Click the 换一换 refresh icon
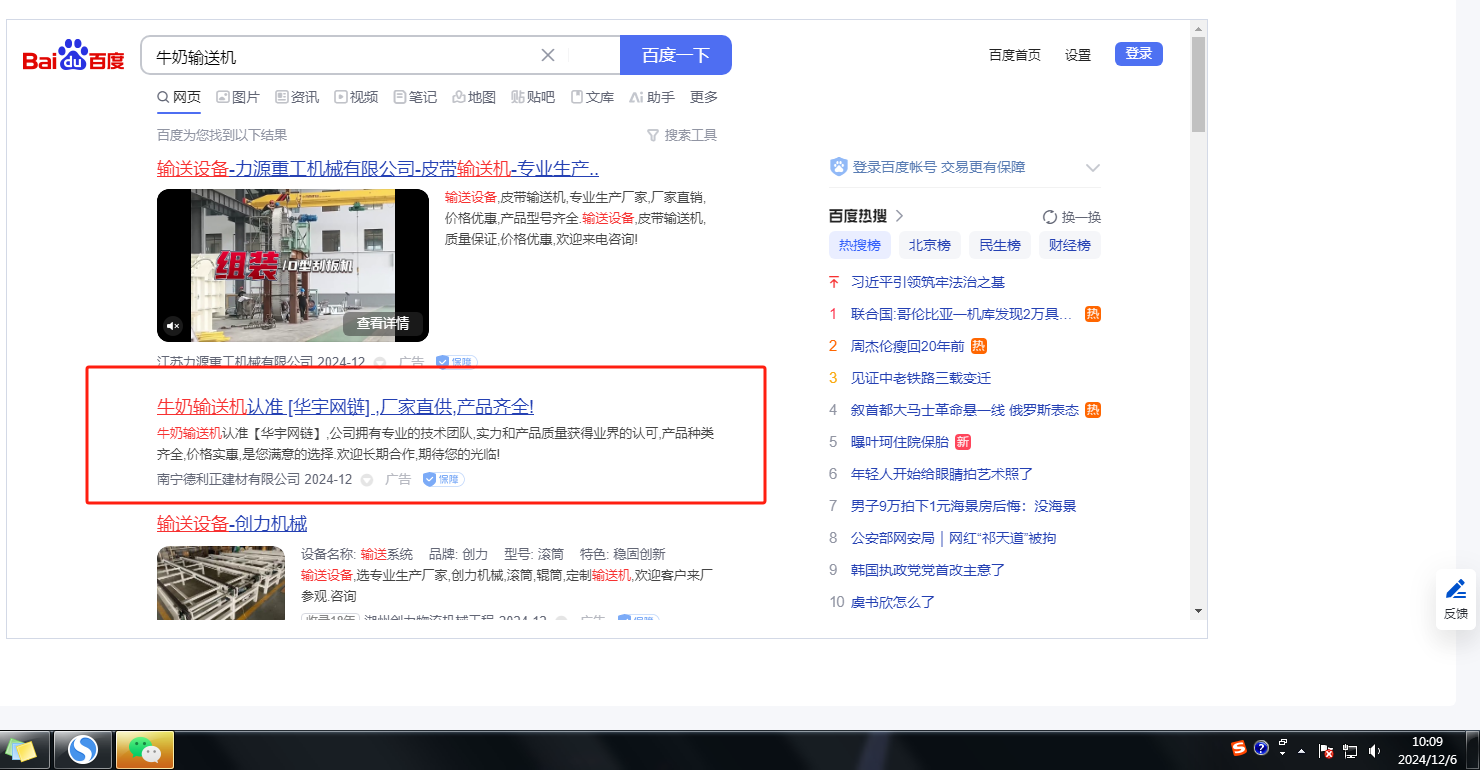The image size is (1480, 770). point(1050,217)
